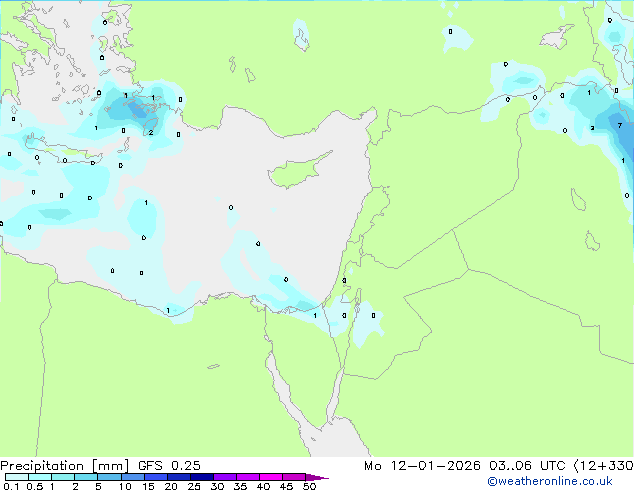
Task: Click the above-50 arrow tip of legend
Action: tap(317, 477)
